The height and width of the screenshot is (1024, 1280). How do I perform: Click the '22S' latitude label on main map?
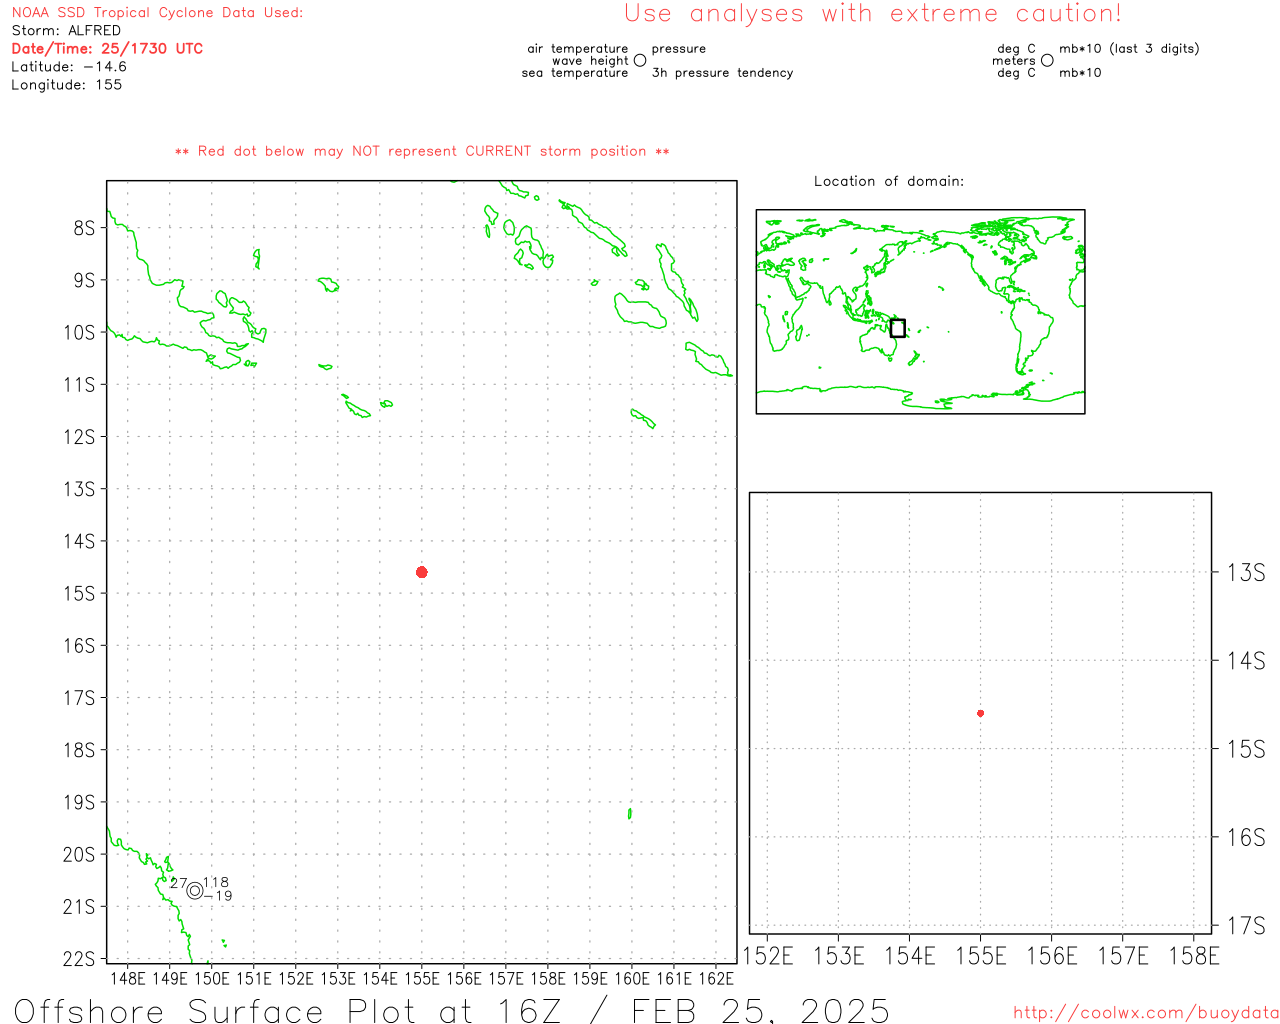click(x=79, y=959)
